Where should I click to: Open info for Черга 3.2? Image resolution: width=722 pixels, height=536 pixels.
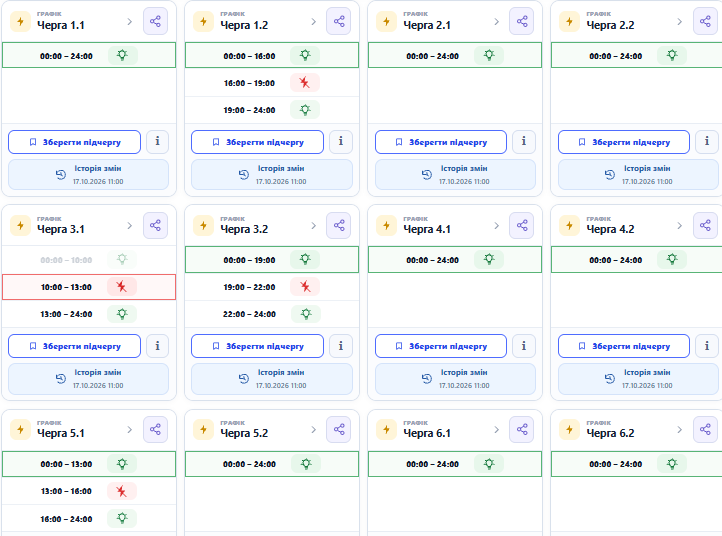coord(341,346)
